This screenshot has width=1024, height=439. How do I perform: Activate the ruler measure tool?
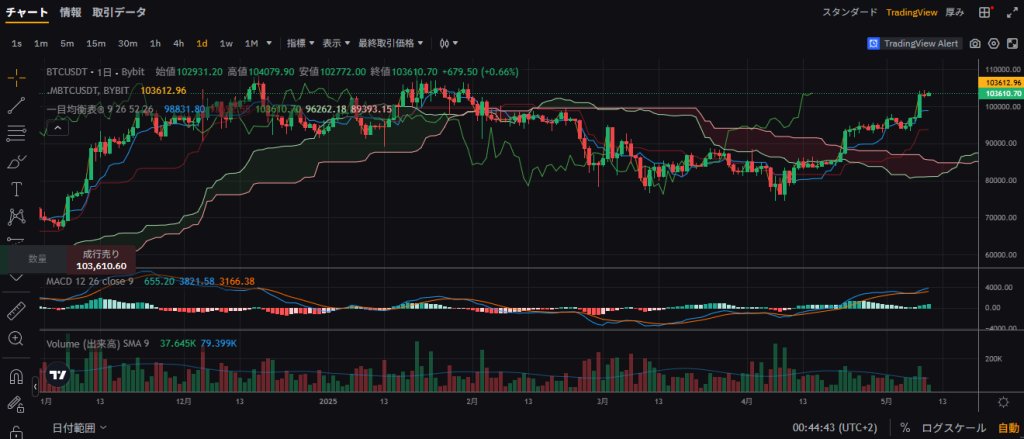point(16,310)
